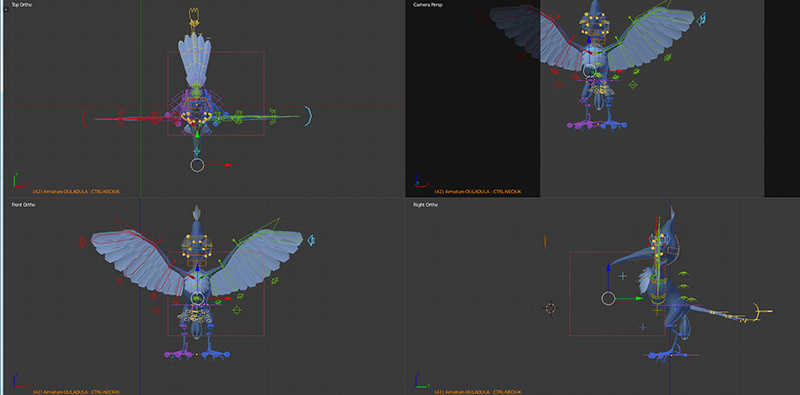Select the green target control in Front Ortho
Viewport: 800px width, 395px height.
236,309
